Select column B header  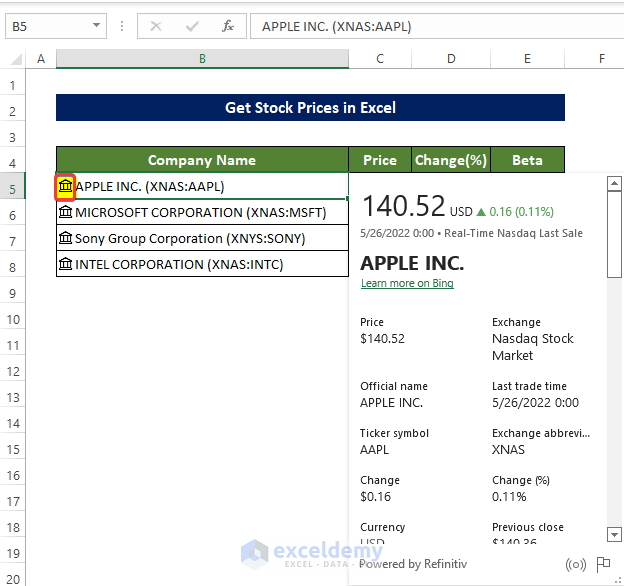[202, 59]
